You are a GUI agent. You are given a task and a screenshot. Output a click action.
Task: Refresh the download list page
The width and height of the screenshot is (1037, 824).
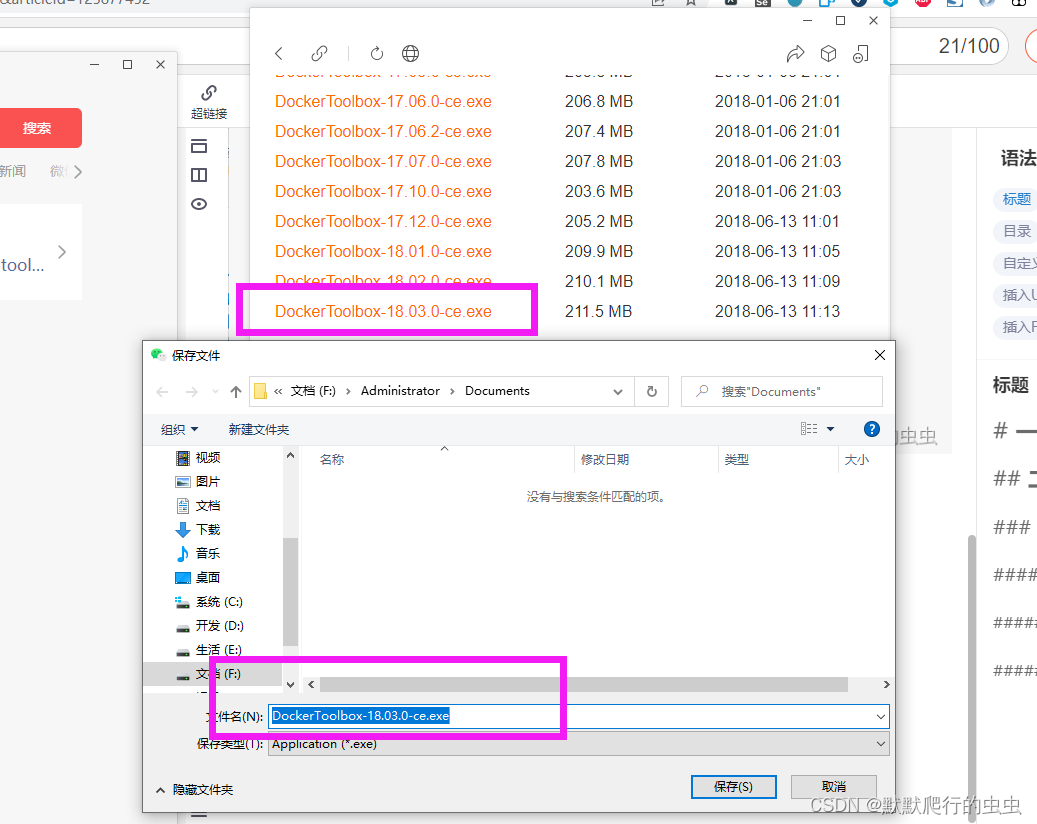376,54
